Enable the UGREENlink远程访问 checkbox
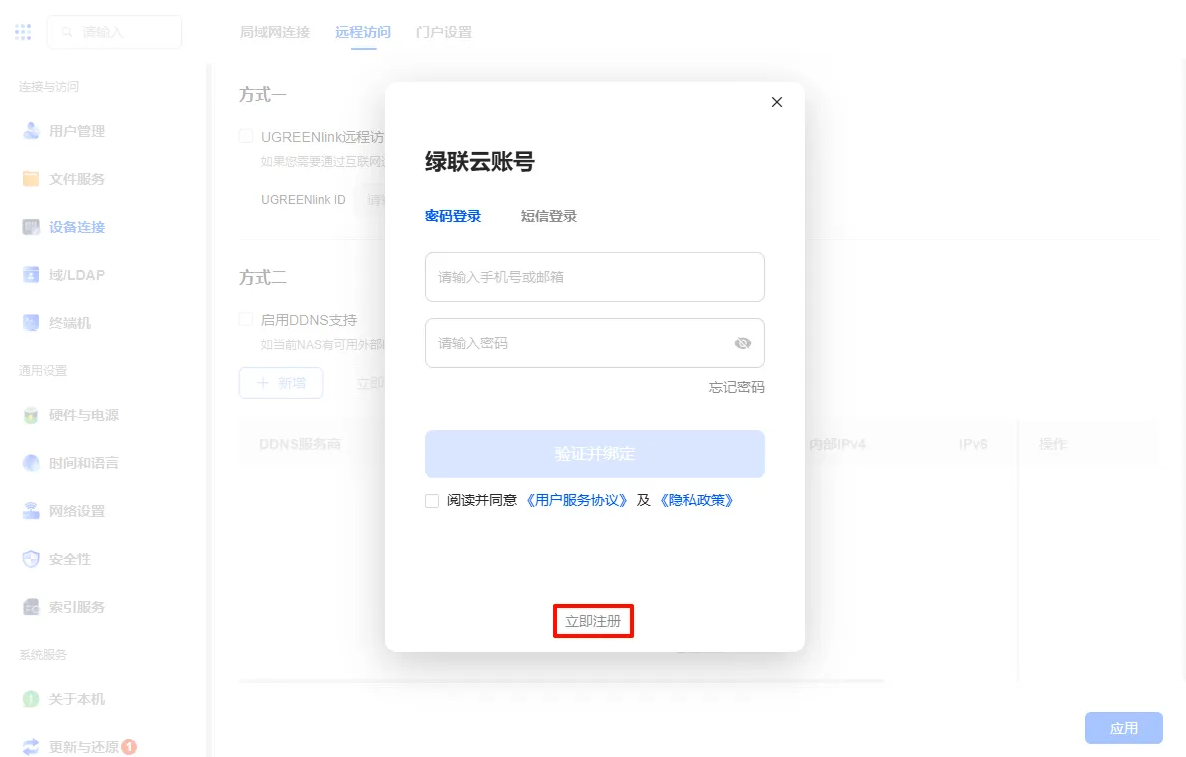Viewport: 1186px width, 757px height. click(x=246, y=136)
